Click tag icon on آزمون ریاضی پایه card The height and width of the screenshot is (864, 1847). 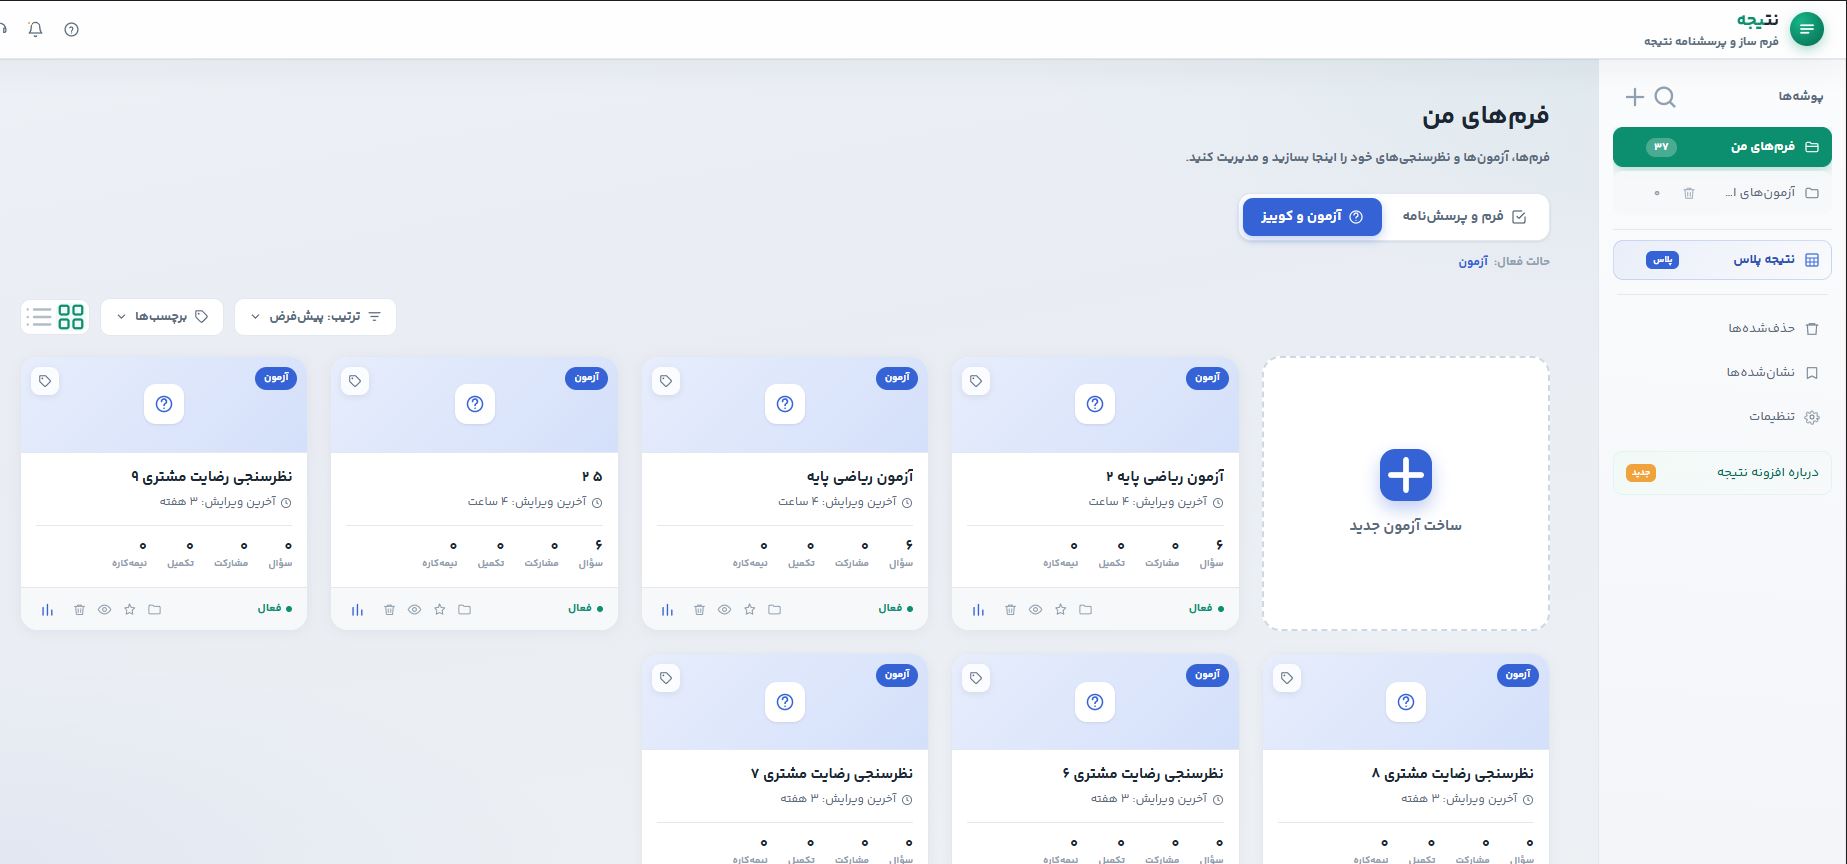coord(666,381)
